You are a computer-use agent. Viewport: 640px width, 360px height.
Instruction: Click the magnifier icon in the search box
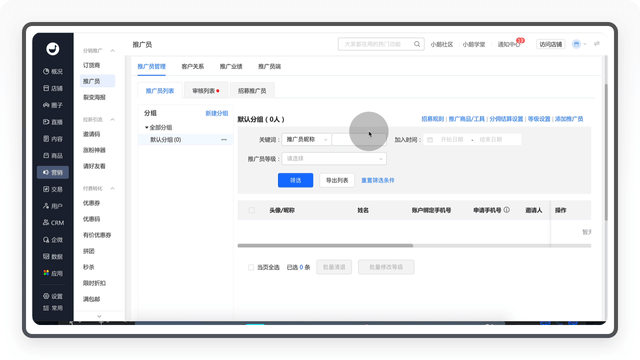pos(417,44)
